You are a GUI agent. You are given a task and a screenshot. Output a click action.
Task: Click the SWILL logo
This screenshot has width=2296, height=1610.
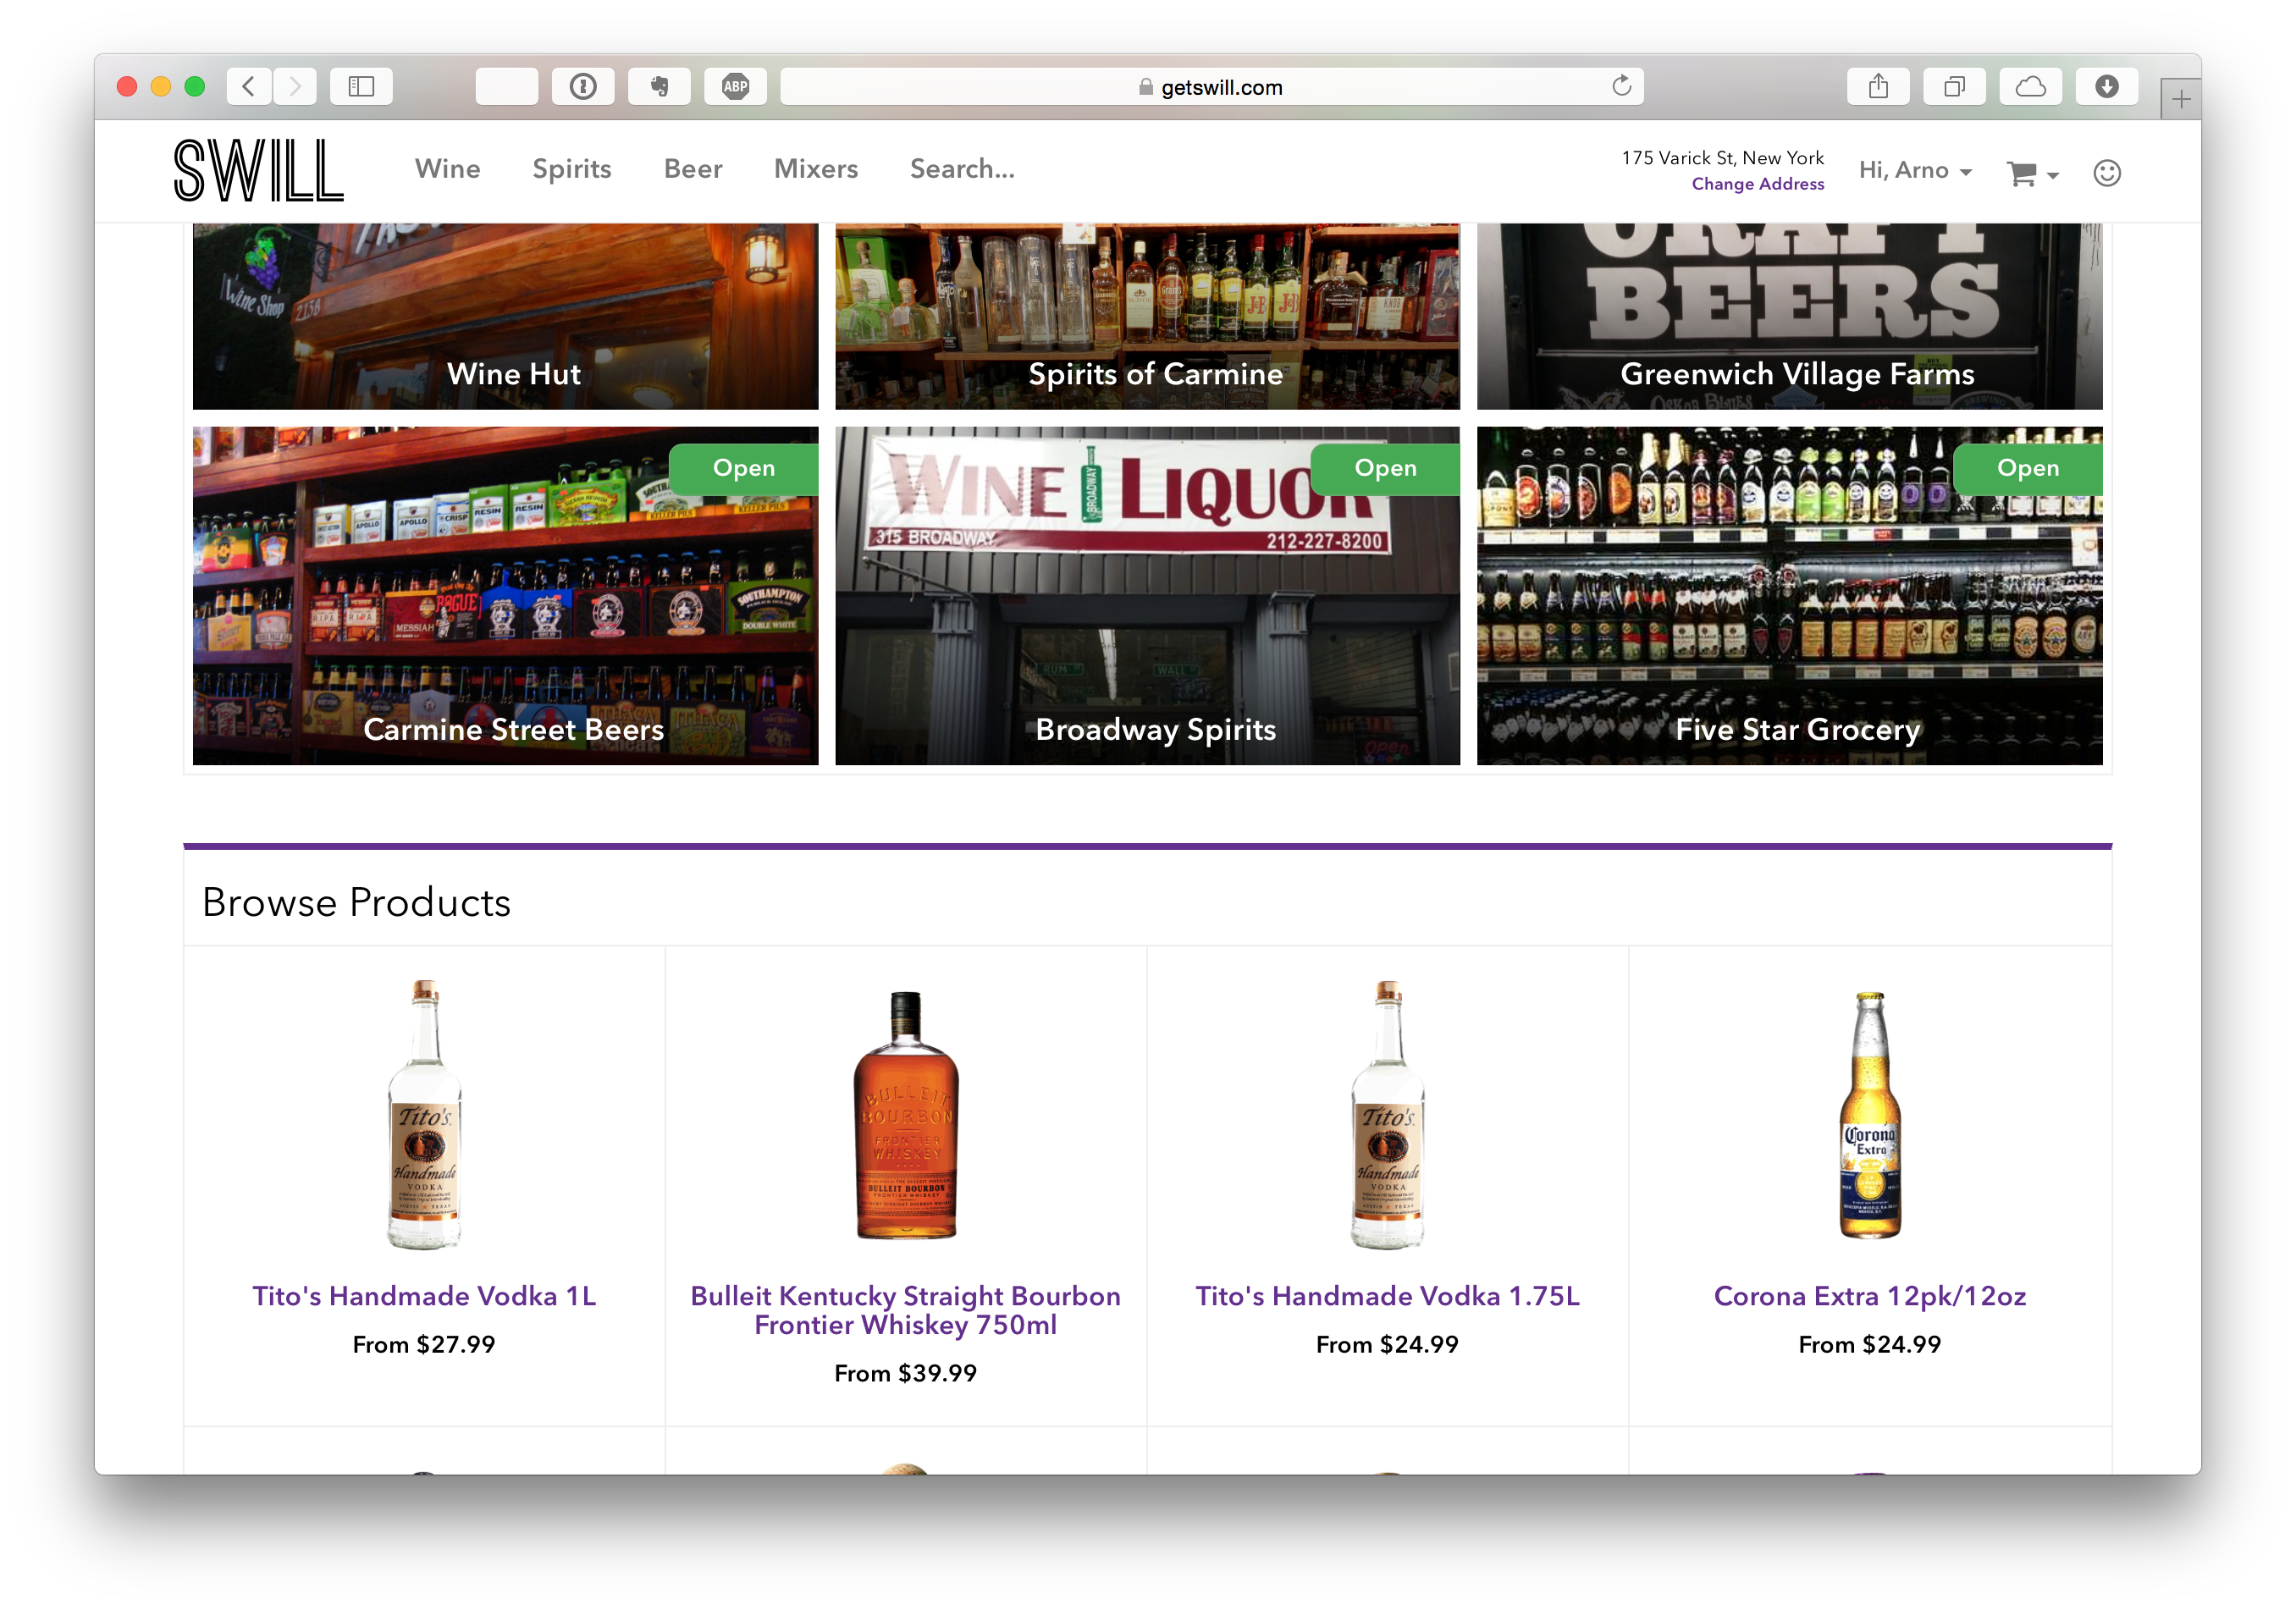click(258, 170)
